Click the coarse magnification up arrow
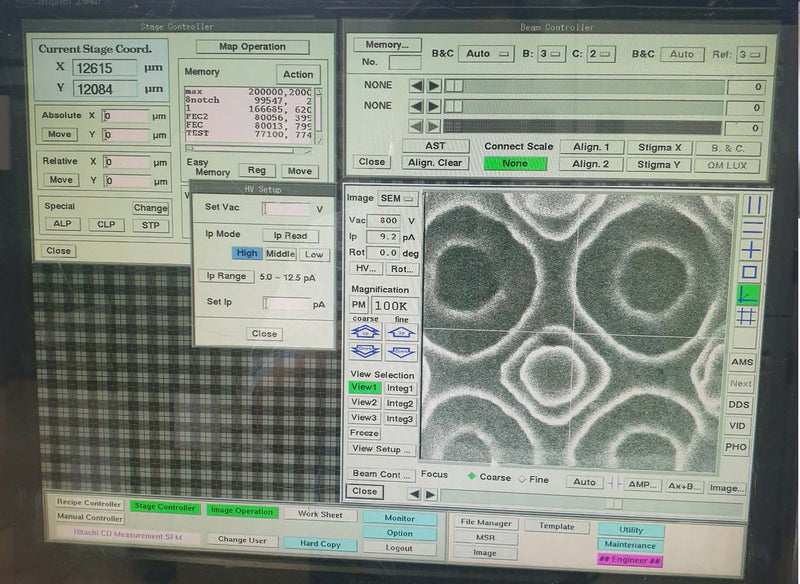This screenshot has height=584, width=800. [366, 333]
